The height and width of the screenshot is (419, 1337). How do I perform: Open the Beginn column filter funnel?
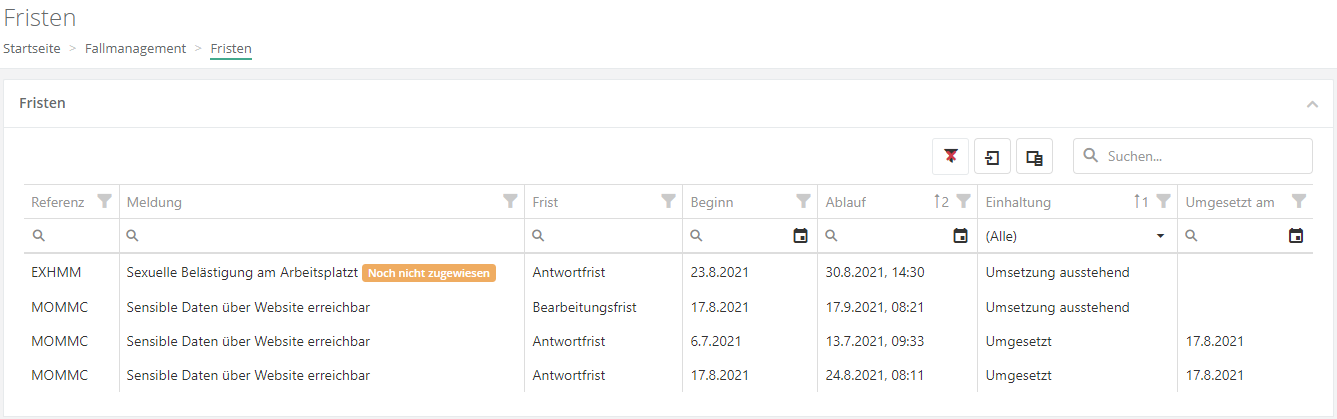803,202
